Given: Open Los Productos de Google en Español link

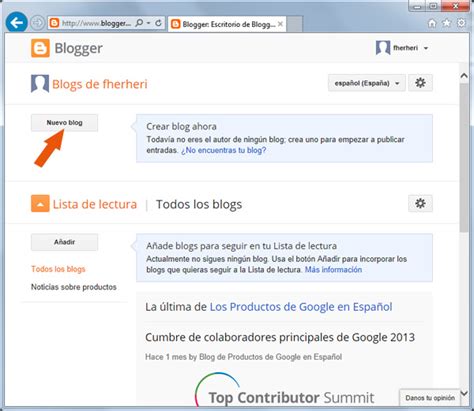Looking at the screenshot, I should point(301,307).
